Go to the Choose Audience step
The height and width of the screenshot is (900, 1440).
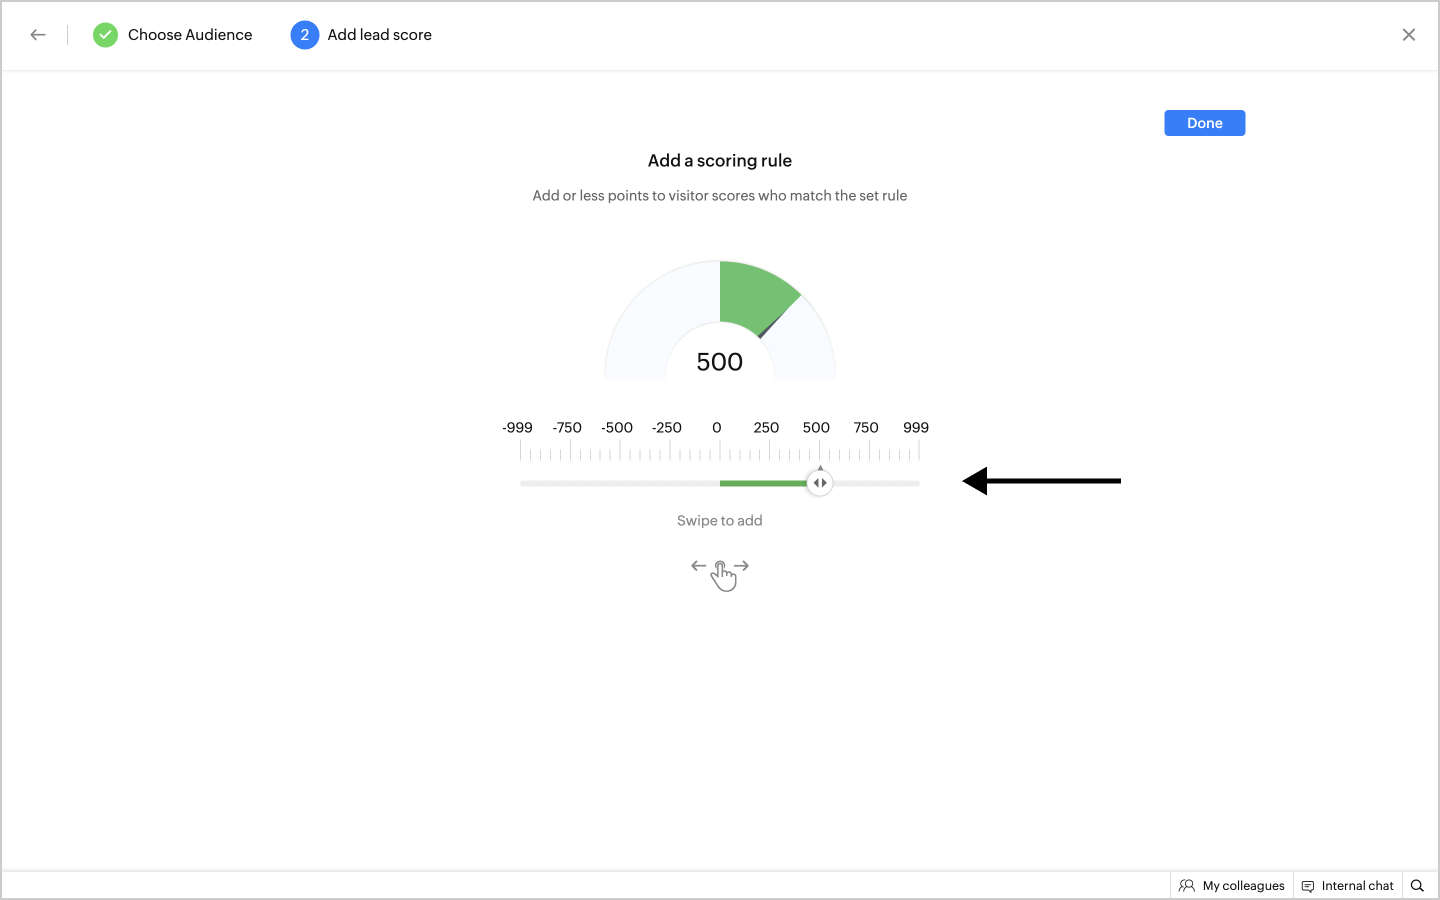pos(190,35)
